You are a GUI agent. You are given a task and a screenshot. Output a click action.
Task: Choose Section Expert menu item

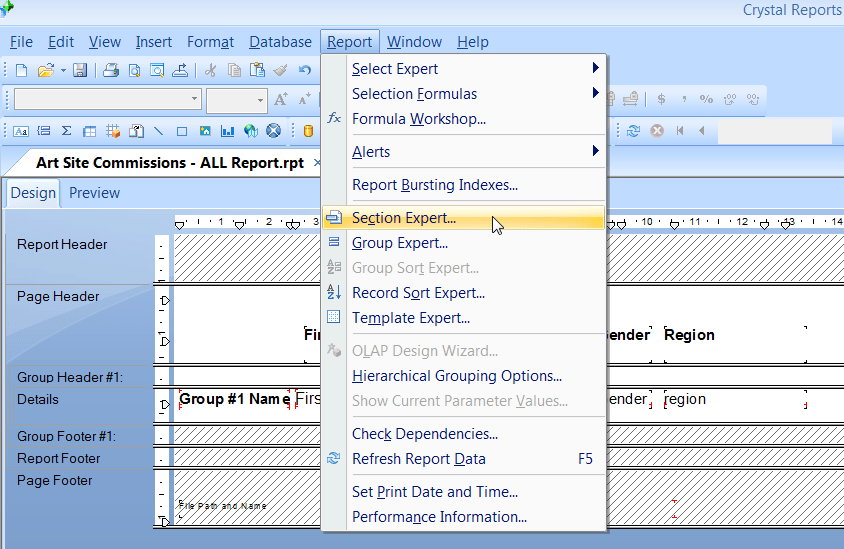click(x=463, y=218)
